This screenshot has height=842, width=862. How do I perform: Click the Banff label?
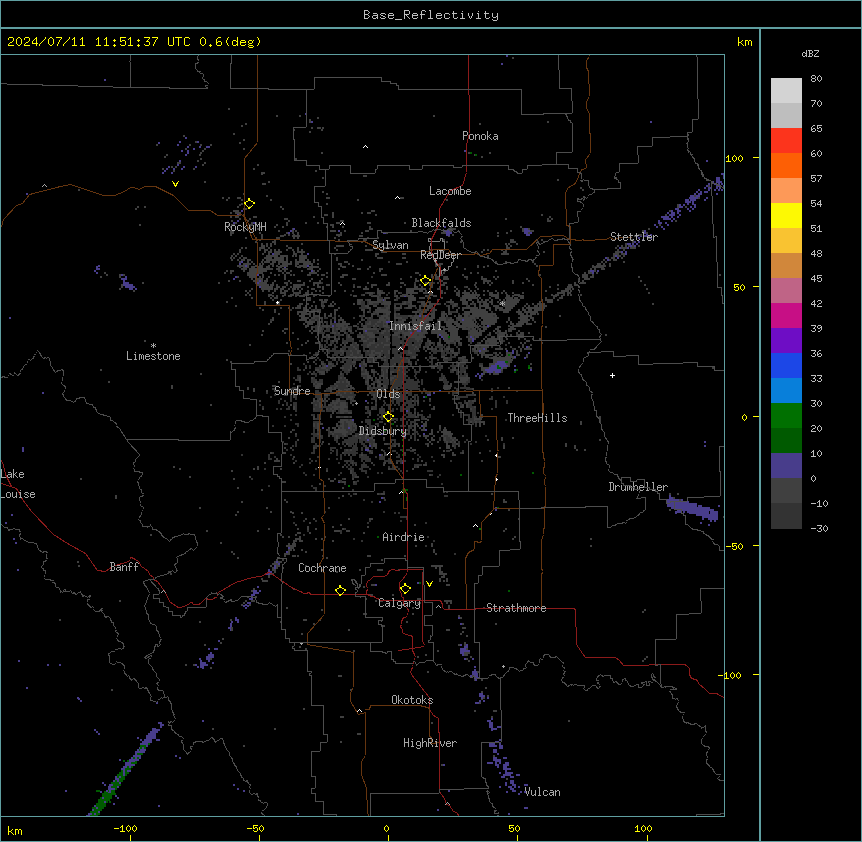click(x=124, y=567)
